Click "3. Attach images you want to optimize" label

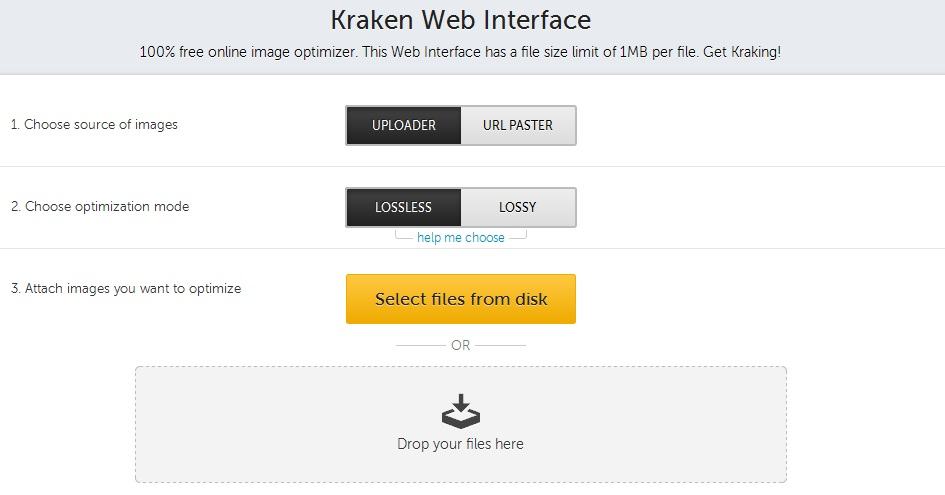[x=126, y=288]
